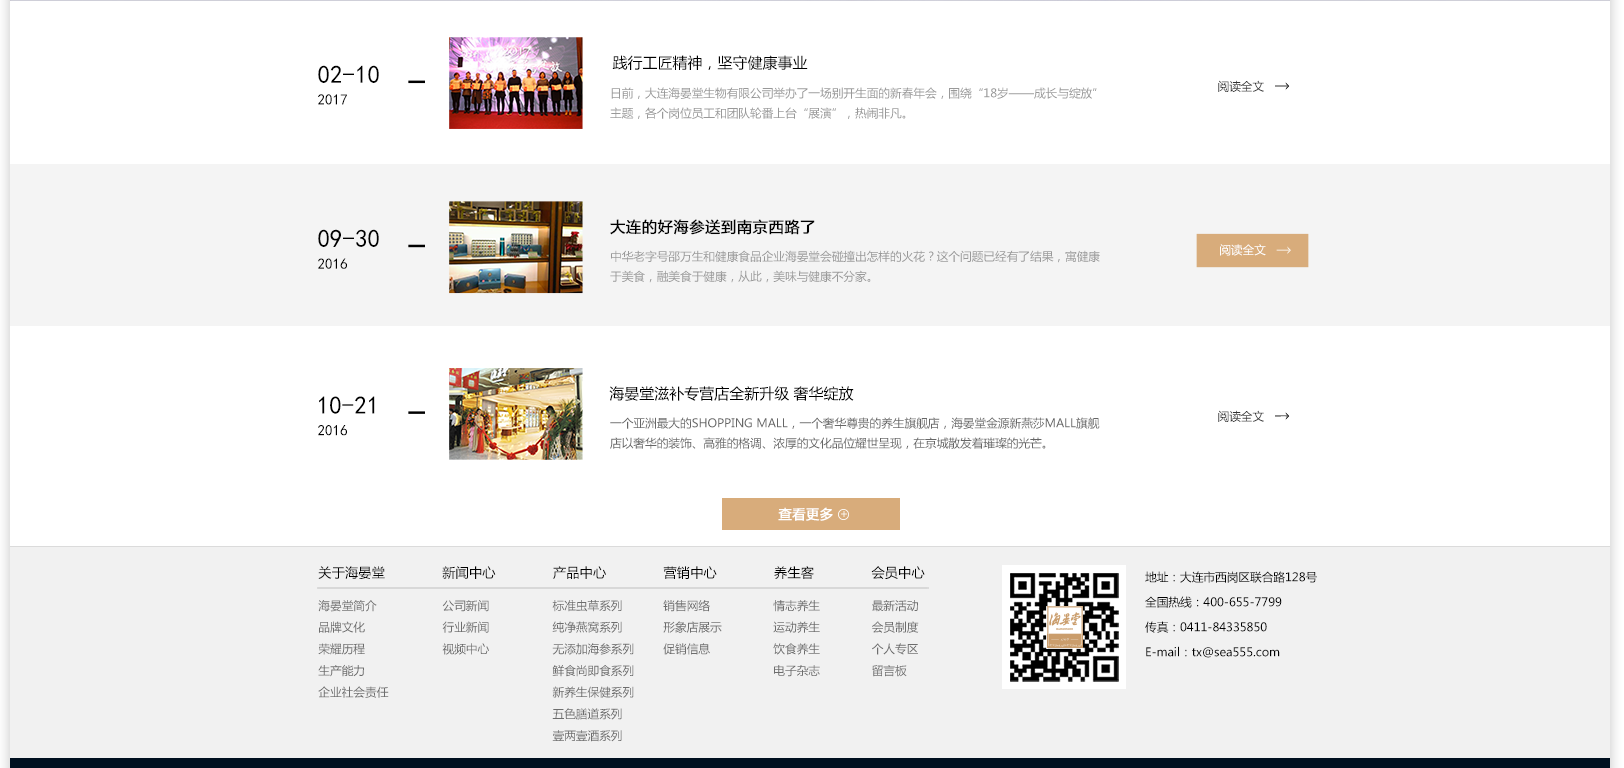
Task: Open 会员制度 under 会员中心
Action: click(x=895, y=627)
